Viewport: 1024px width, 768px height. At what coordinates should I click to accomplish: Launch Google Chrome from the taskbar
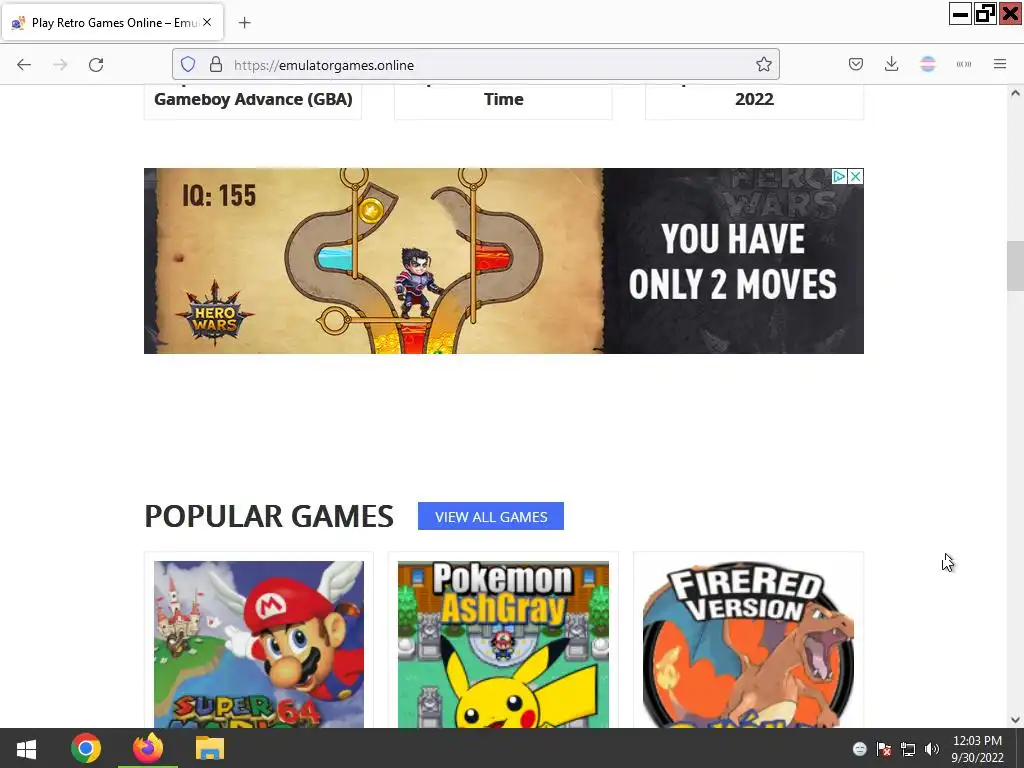86,748
